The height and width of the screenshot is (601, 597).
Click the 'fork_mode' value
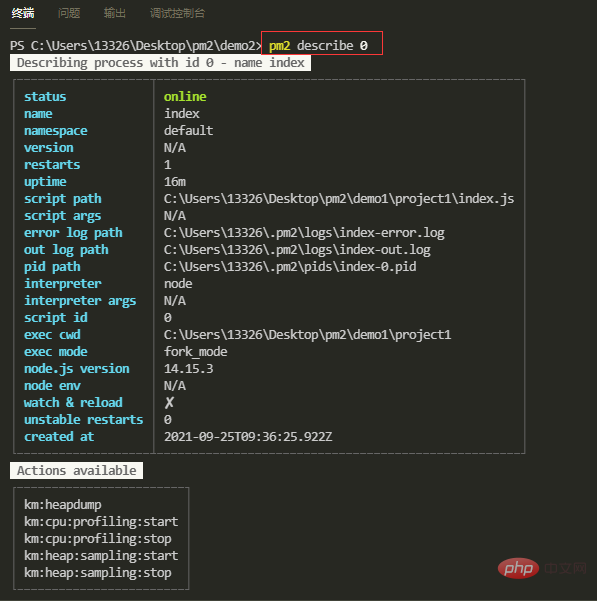tap(195, 351)
